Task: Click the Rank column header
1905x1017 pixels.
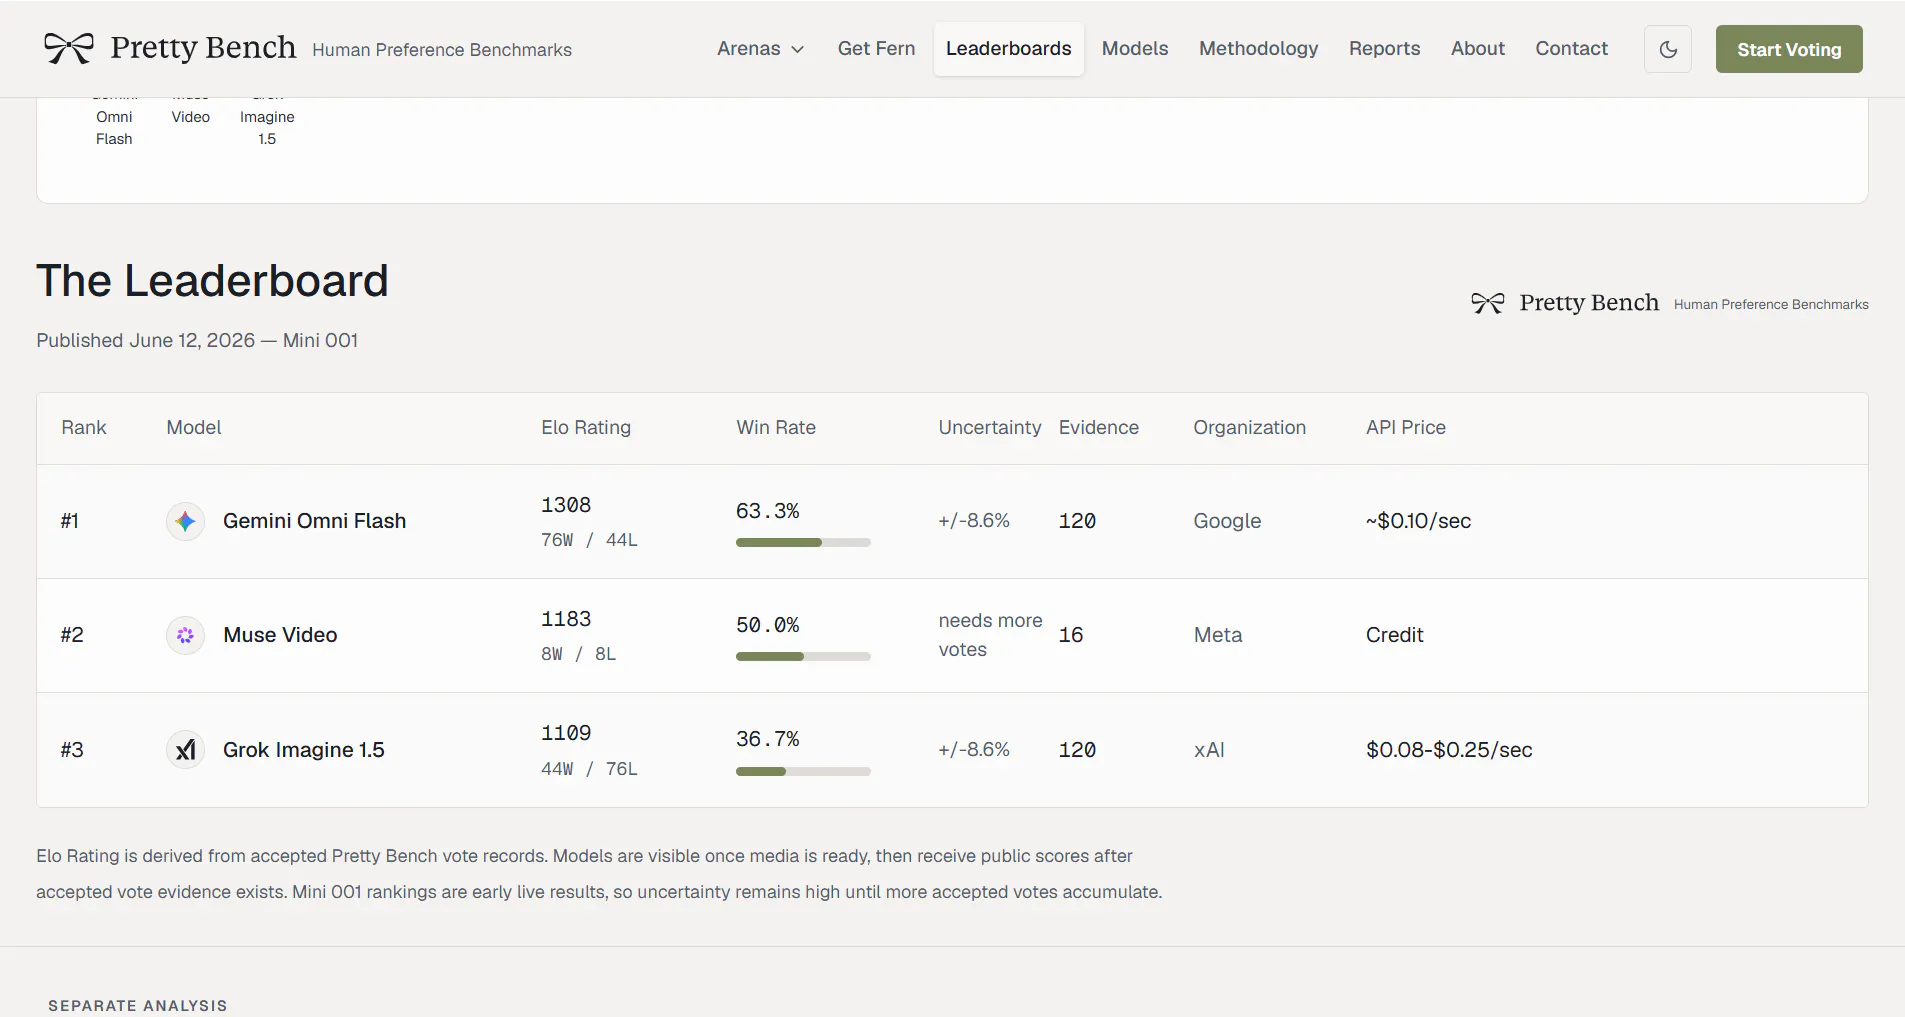Action: coord(83,427)
